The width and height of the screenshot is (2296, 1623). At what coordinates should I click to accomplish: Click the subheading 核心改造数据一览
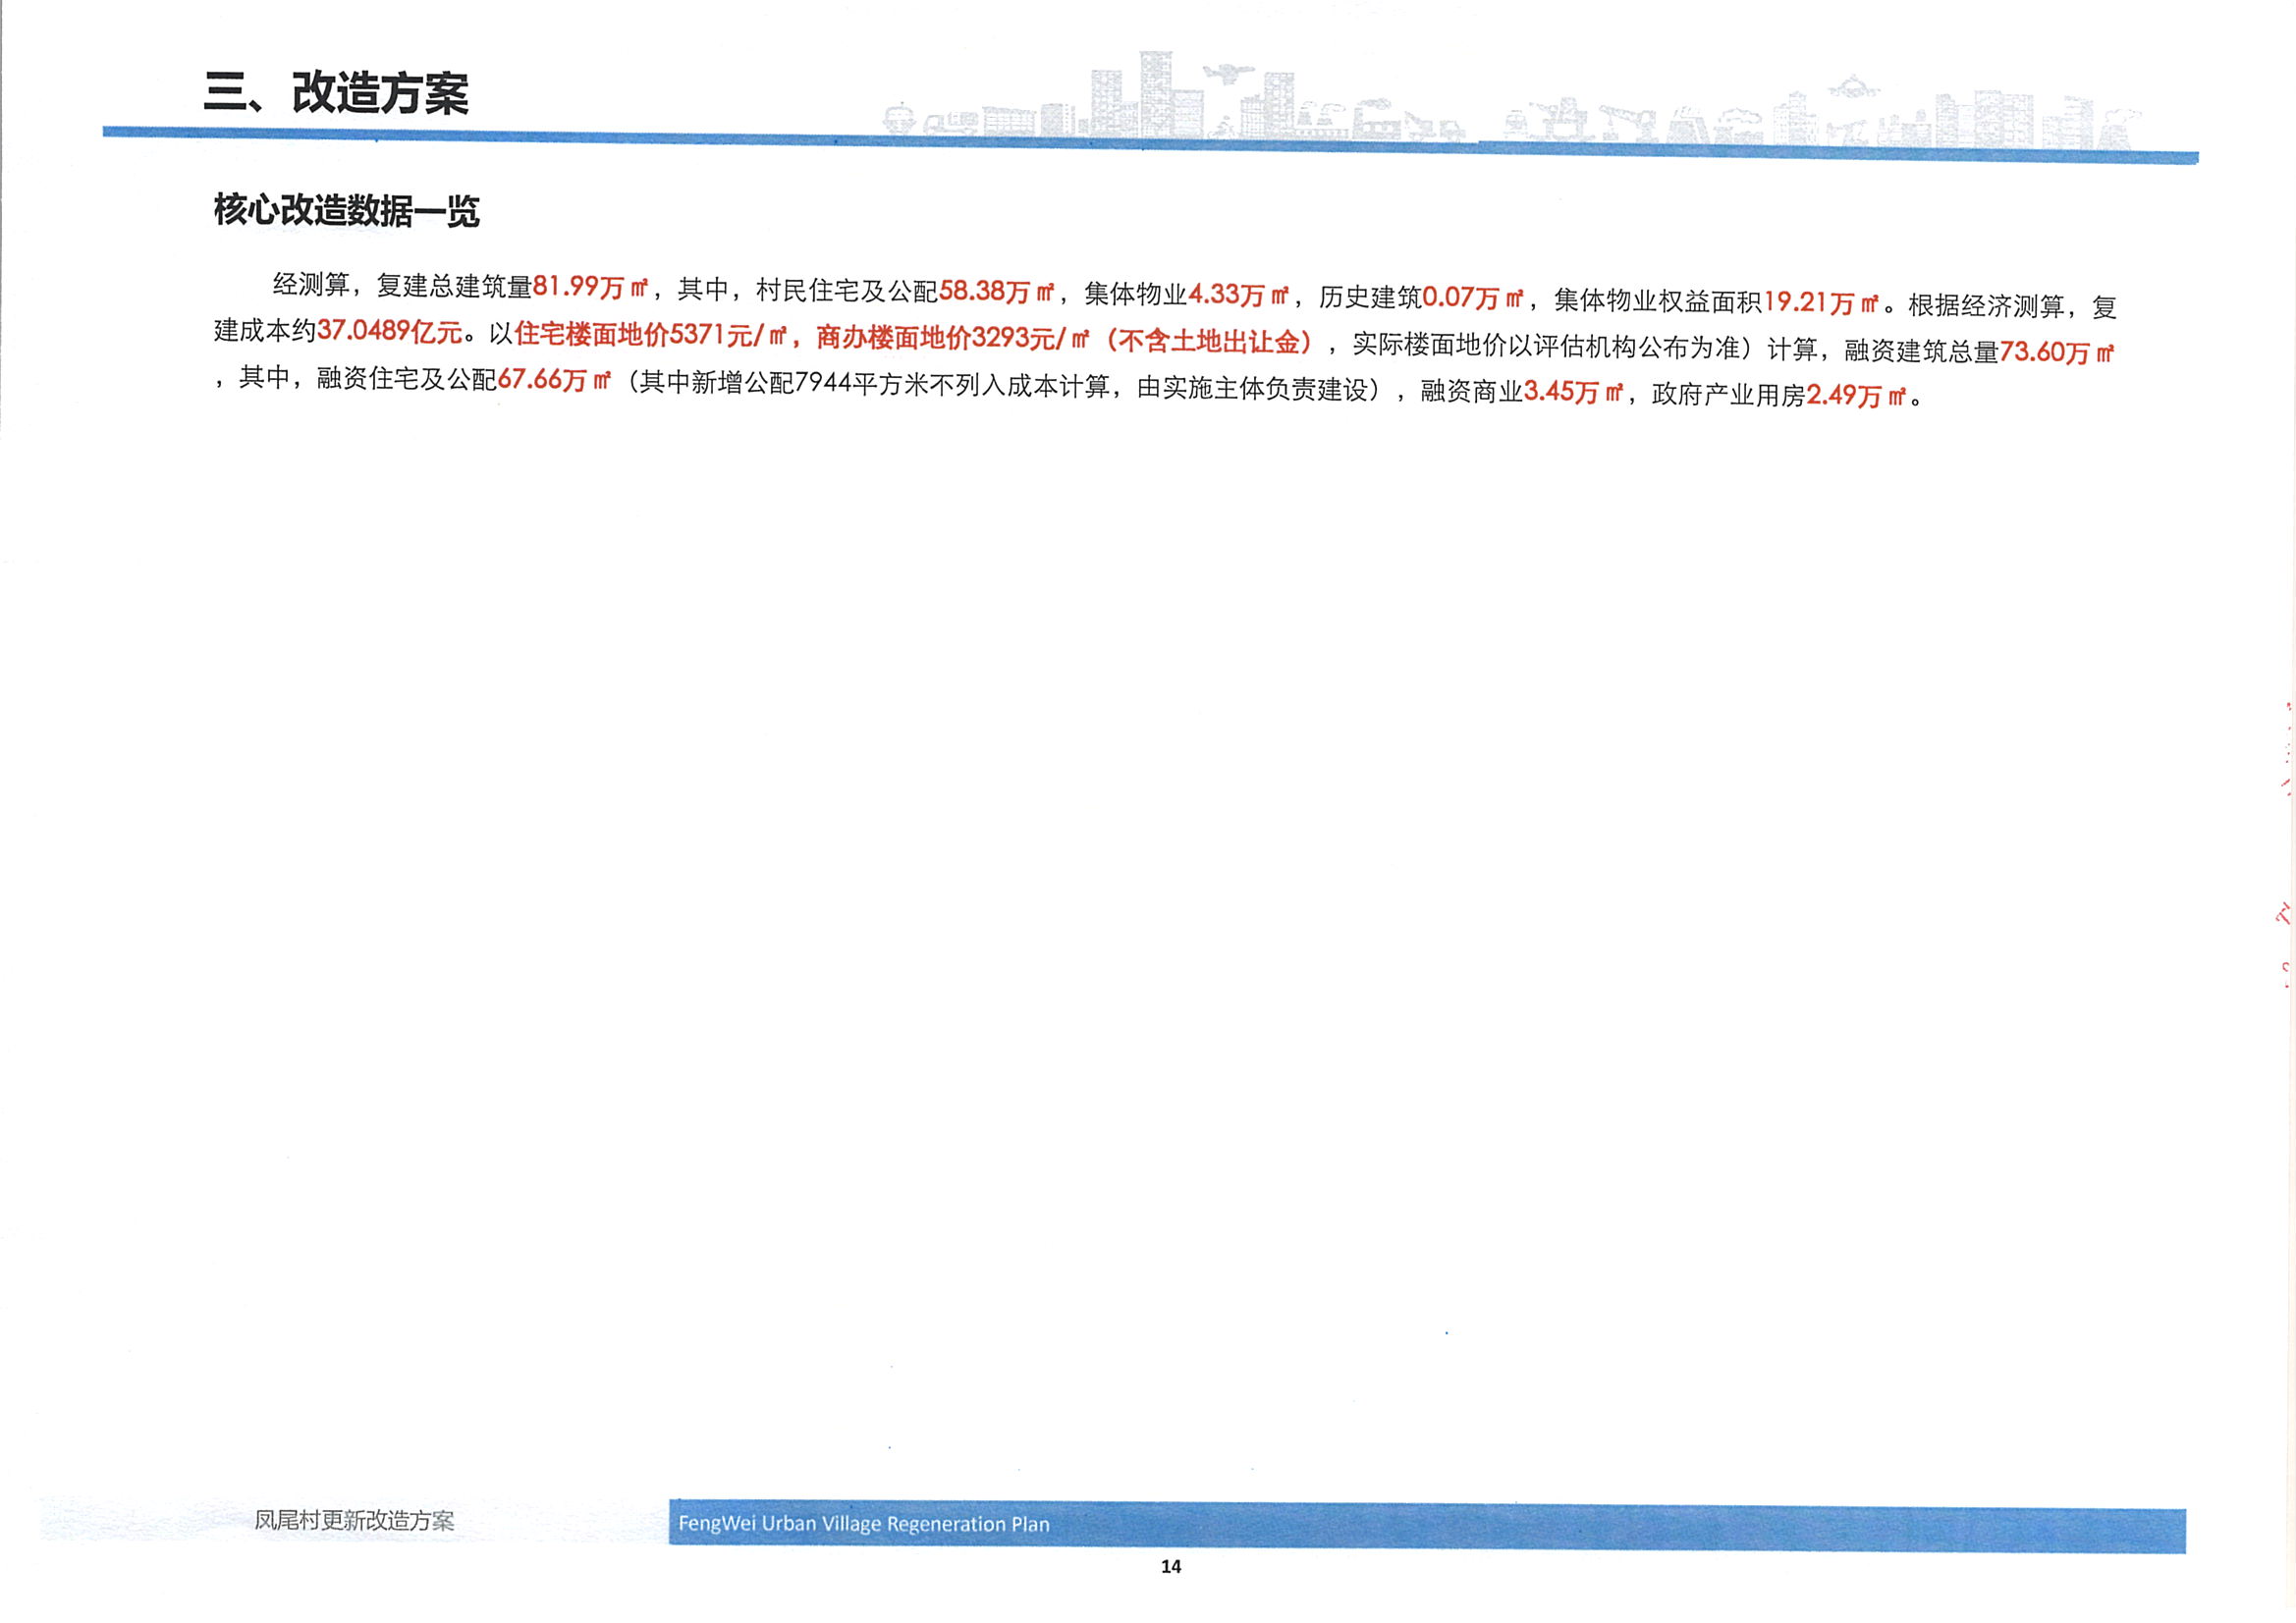click(x=346, y=211)
